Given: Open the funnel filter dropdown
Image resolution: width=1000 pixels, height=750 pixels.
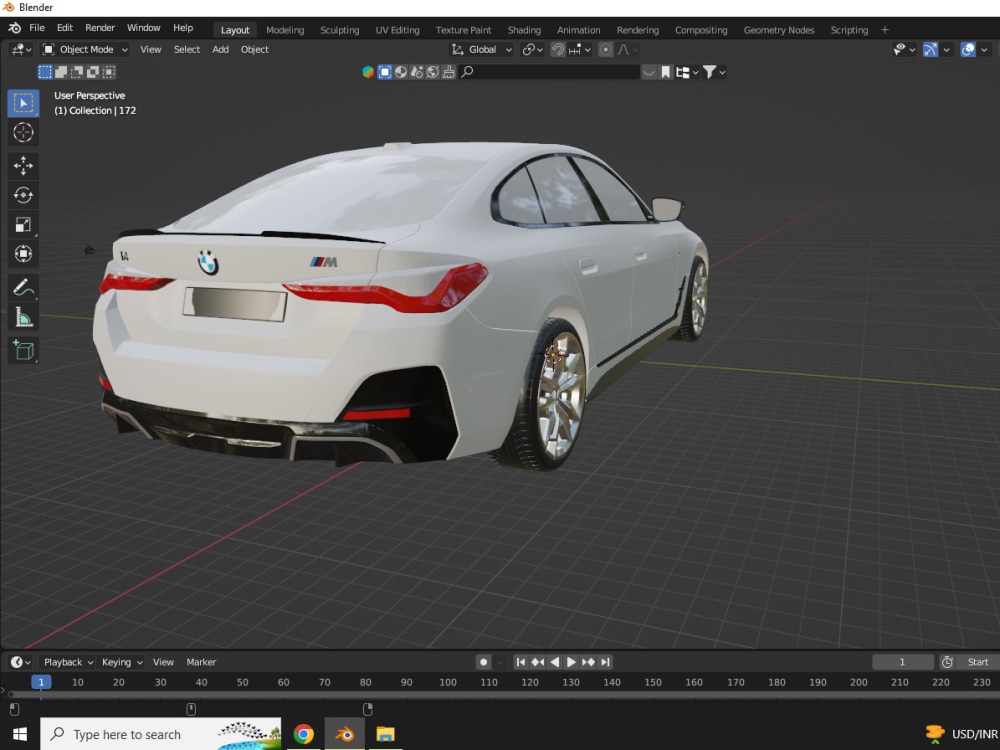Looking at the screenshot, I should 714,72.
